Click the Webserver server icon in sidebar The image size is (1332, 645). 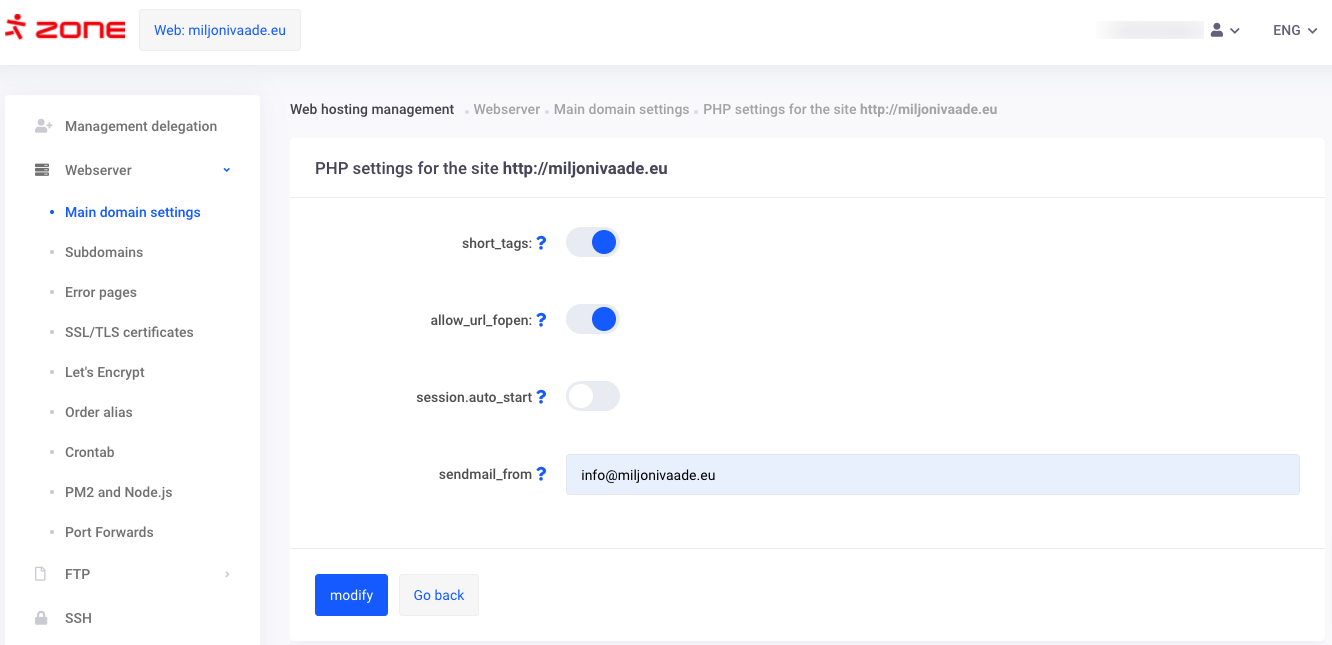(42, 170)
